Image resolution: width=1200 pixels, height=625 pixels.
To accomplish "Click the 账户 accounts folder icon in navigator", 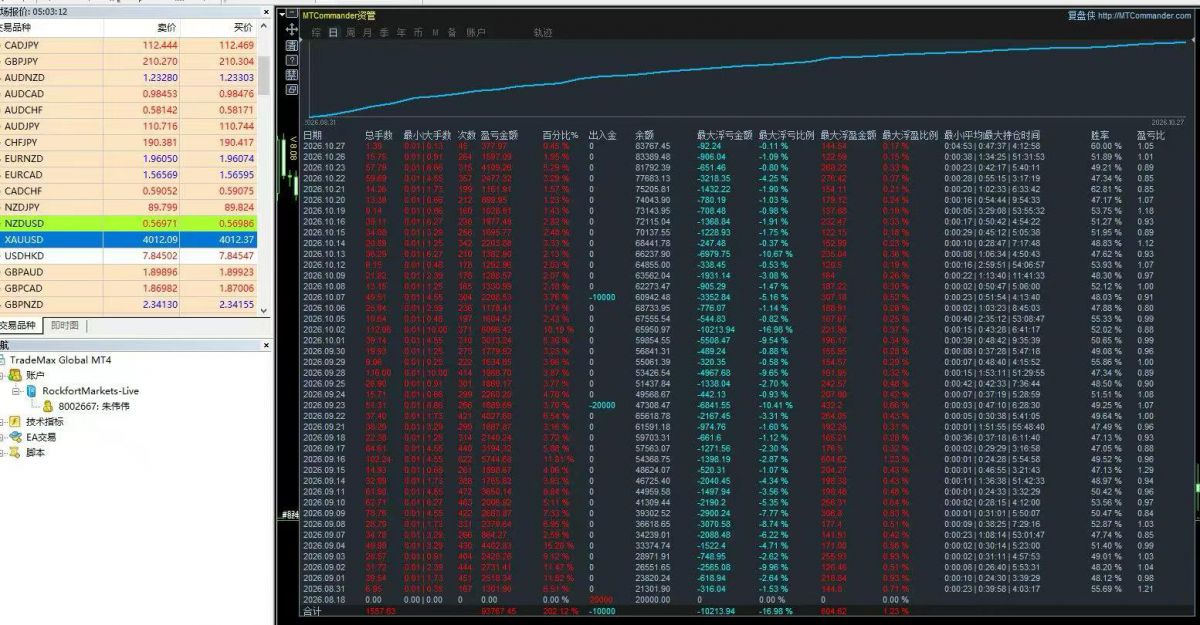I will tap(15, 375).
